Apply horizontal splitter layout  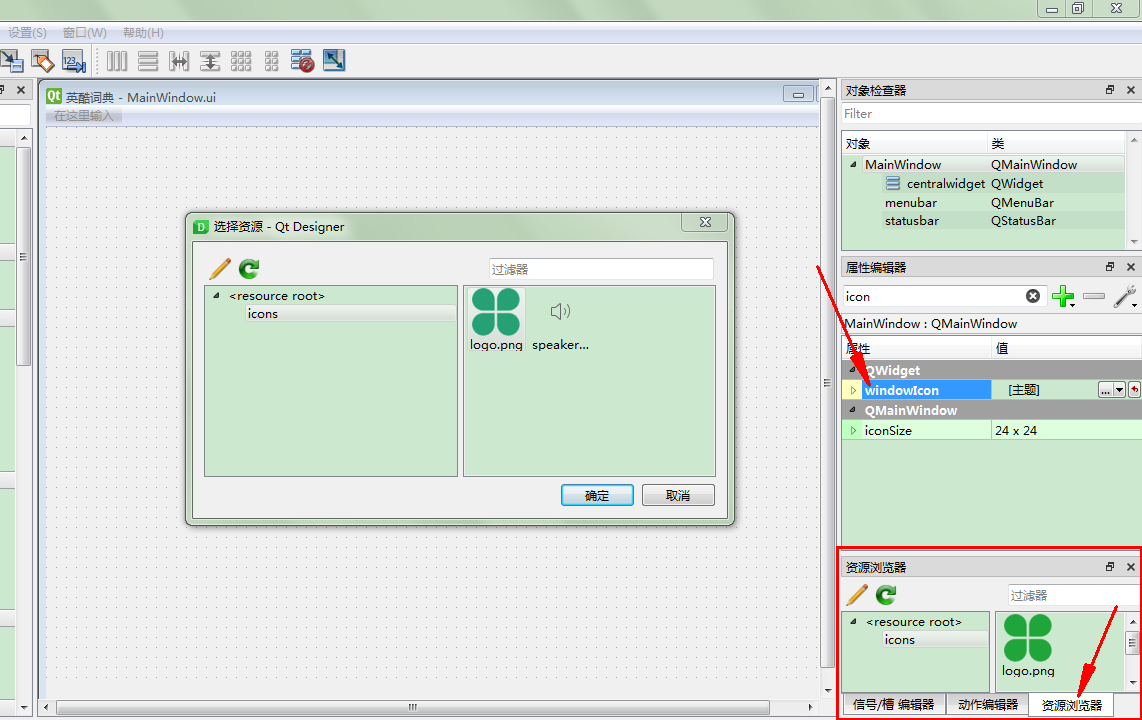(x=179, y=61)
